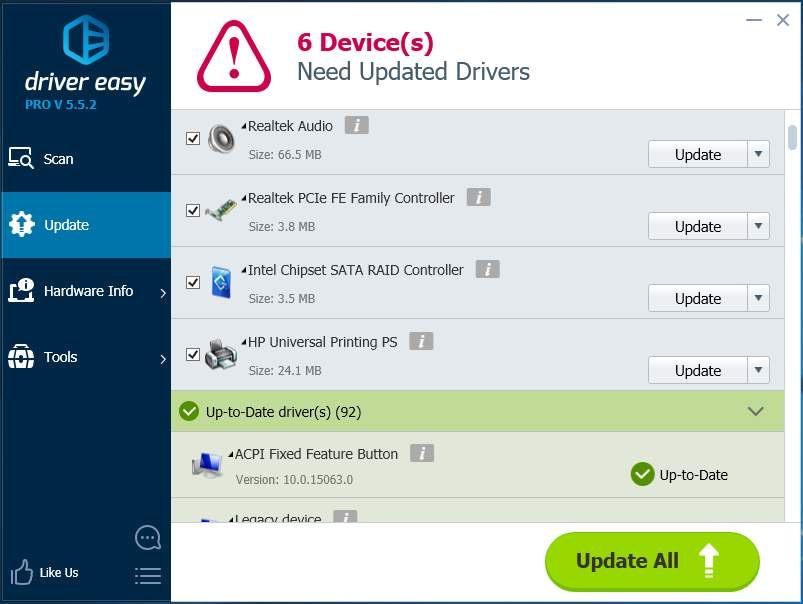Open info for Realtek Audio

coord(356,124)
